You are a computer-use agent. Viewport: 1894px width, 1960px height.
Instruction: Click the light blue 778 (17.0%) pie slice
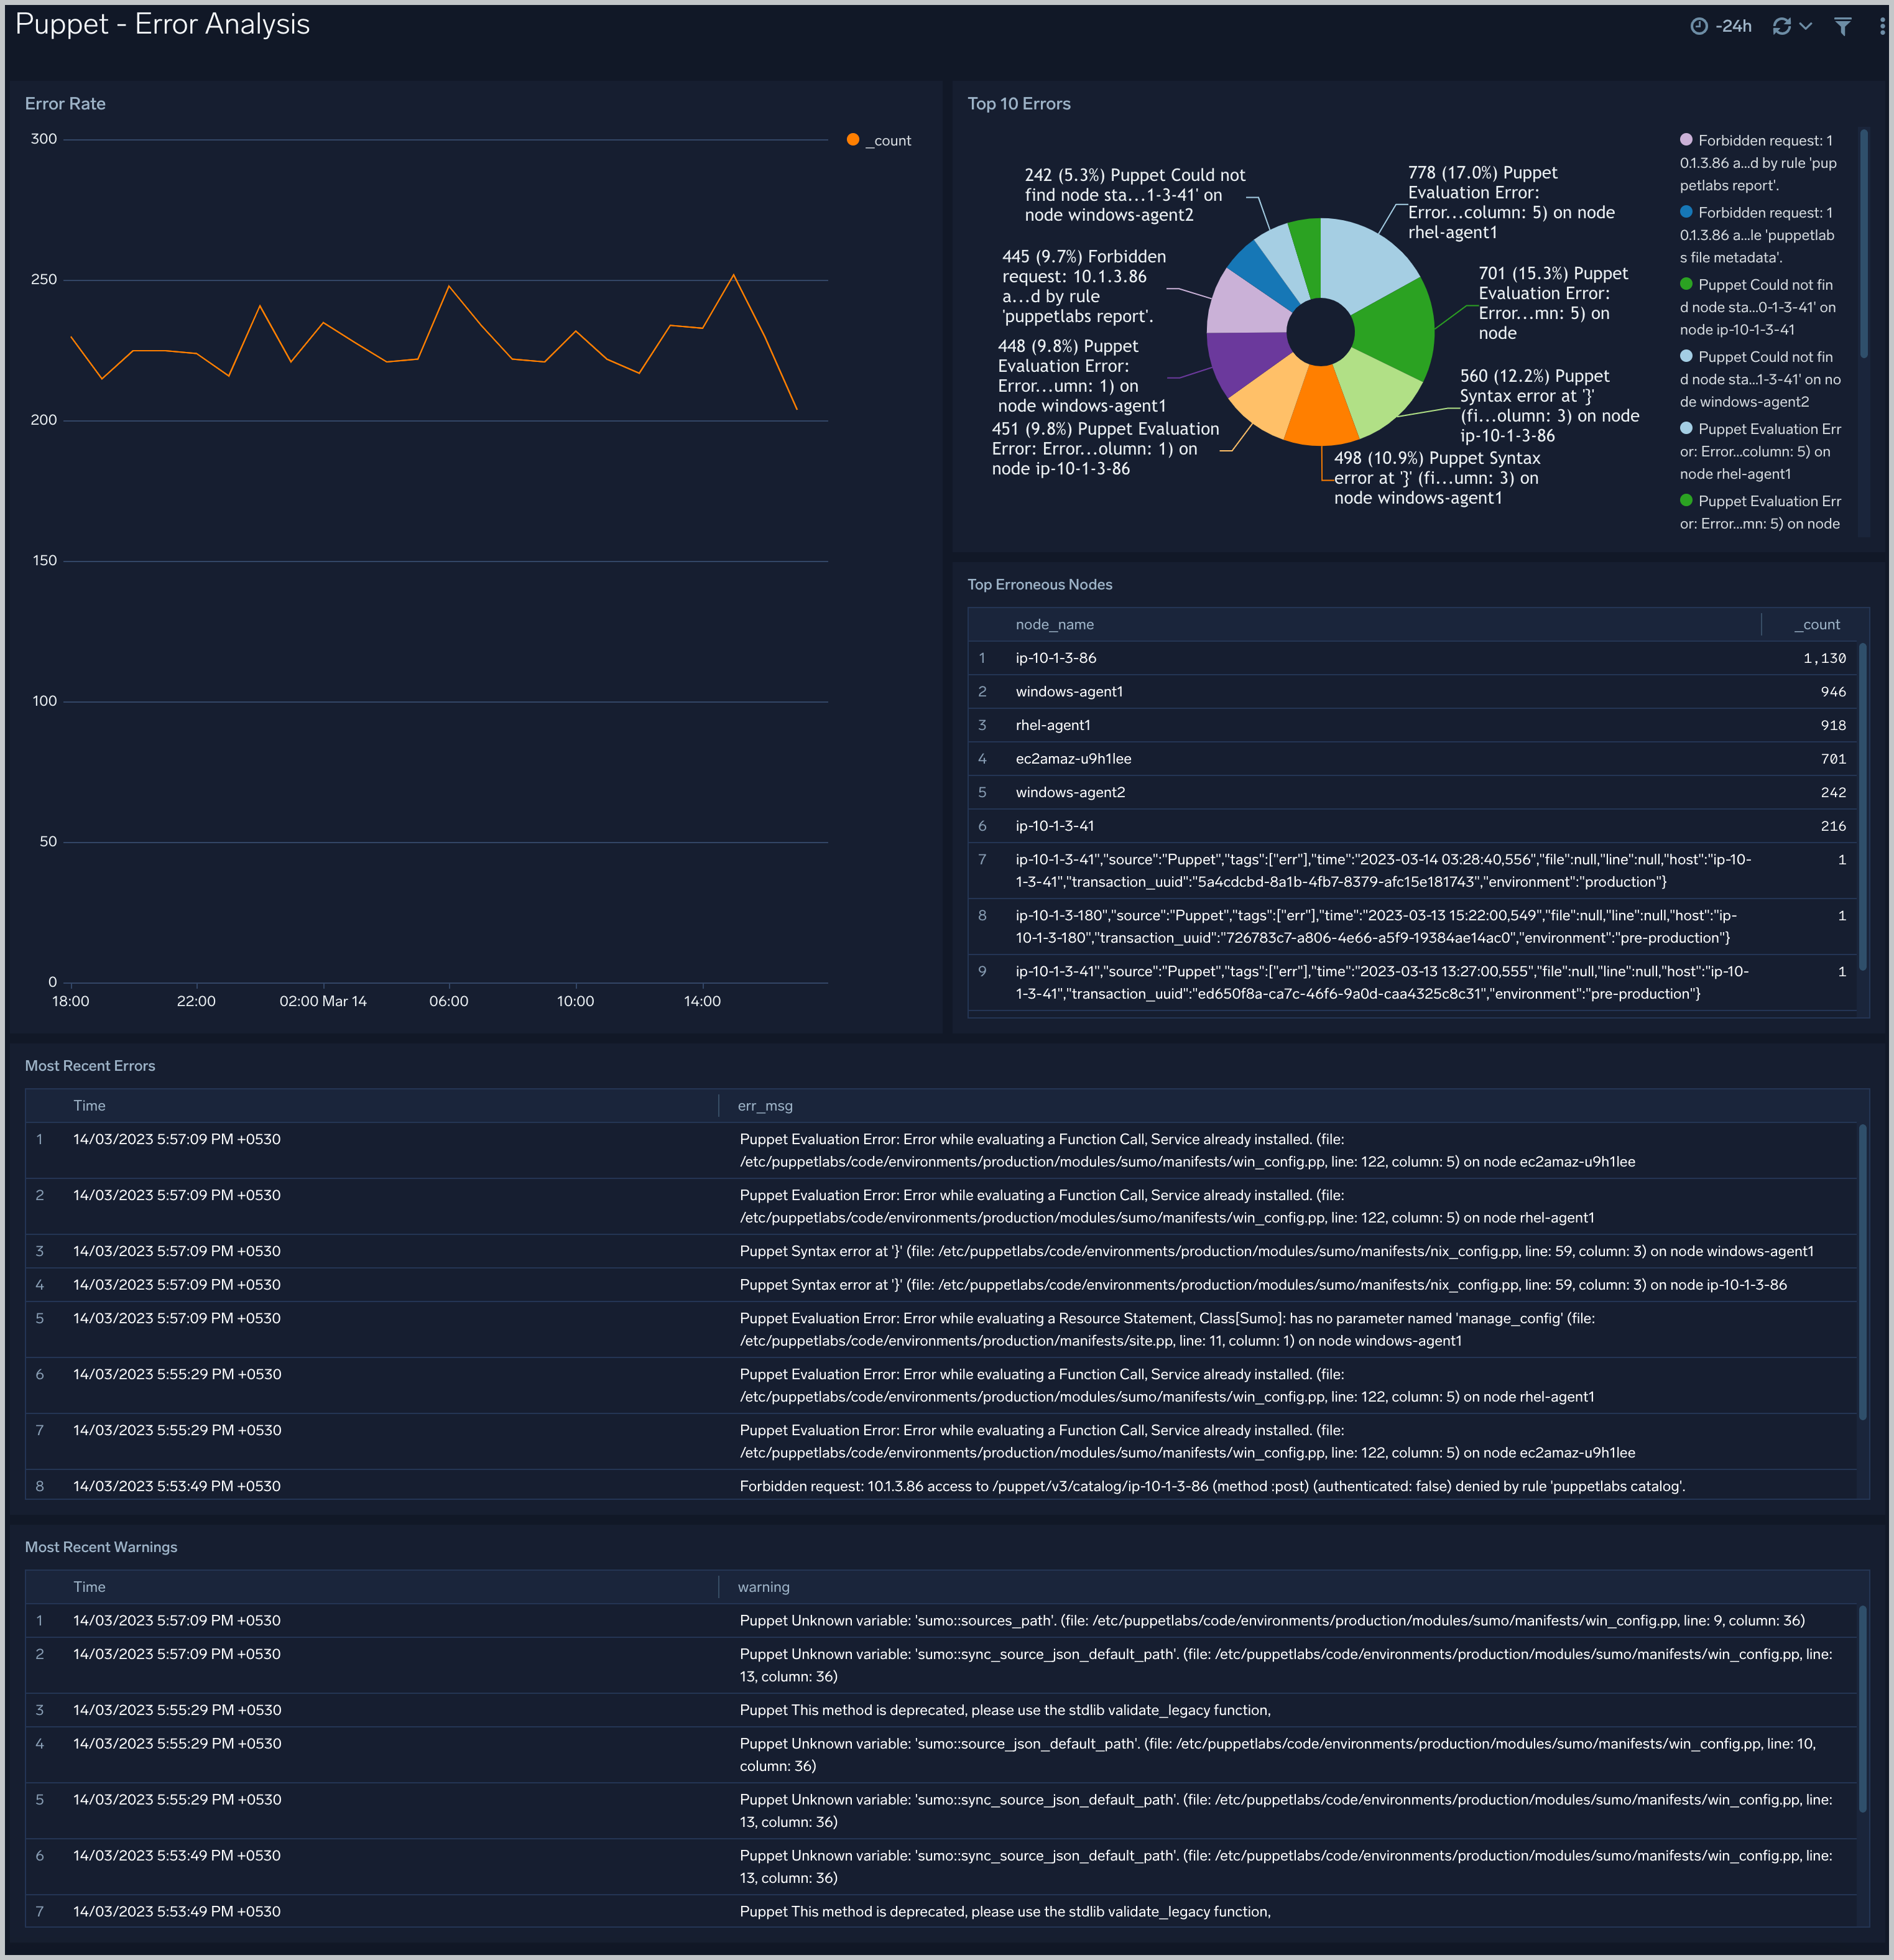[1361, 262]
